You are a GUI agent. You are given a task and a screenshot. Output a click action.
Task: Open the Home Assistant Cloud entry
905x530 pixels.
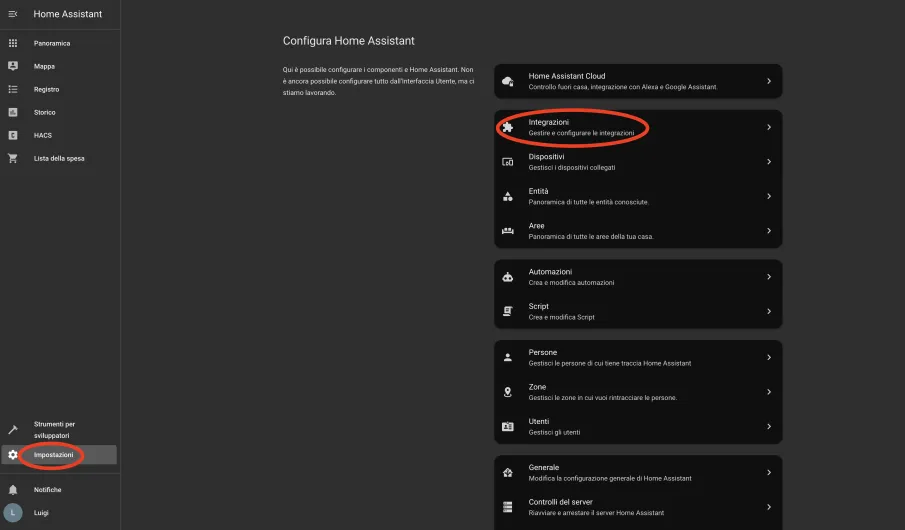coord(638,81)
